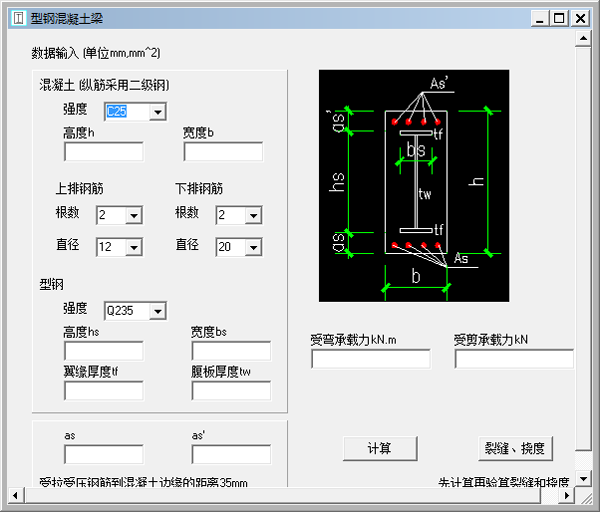Open the concrete 强度 C25 dropdown

point(158,112)
